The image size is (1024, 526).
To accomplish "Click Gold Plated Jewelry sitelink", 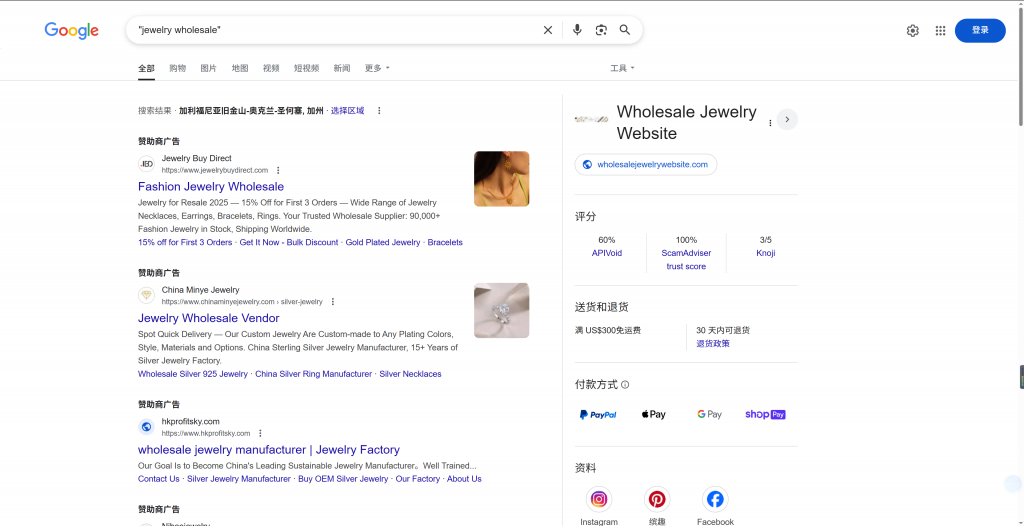I will (383, 242).
